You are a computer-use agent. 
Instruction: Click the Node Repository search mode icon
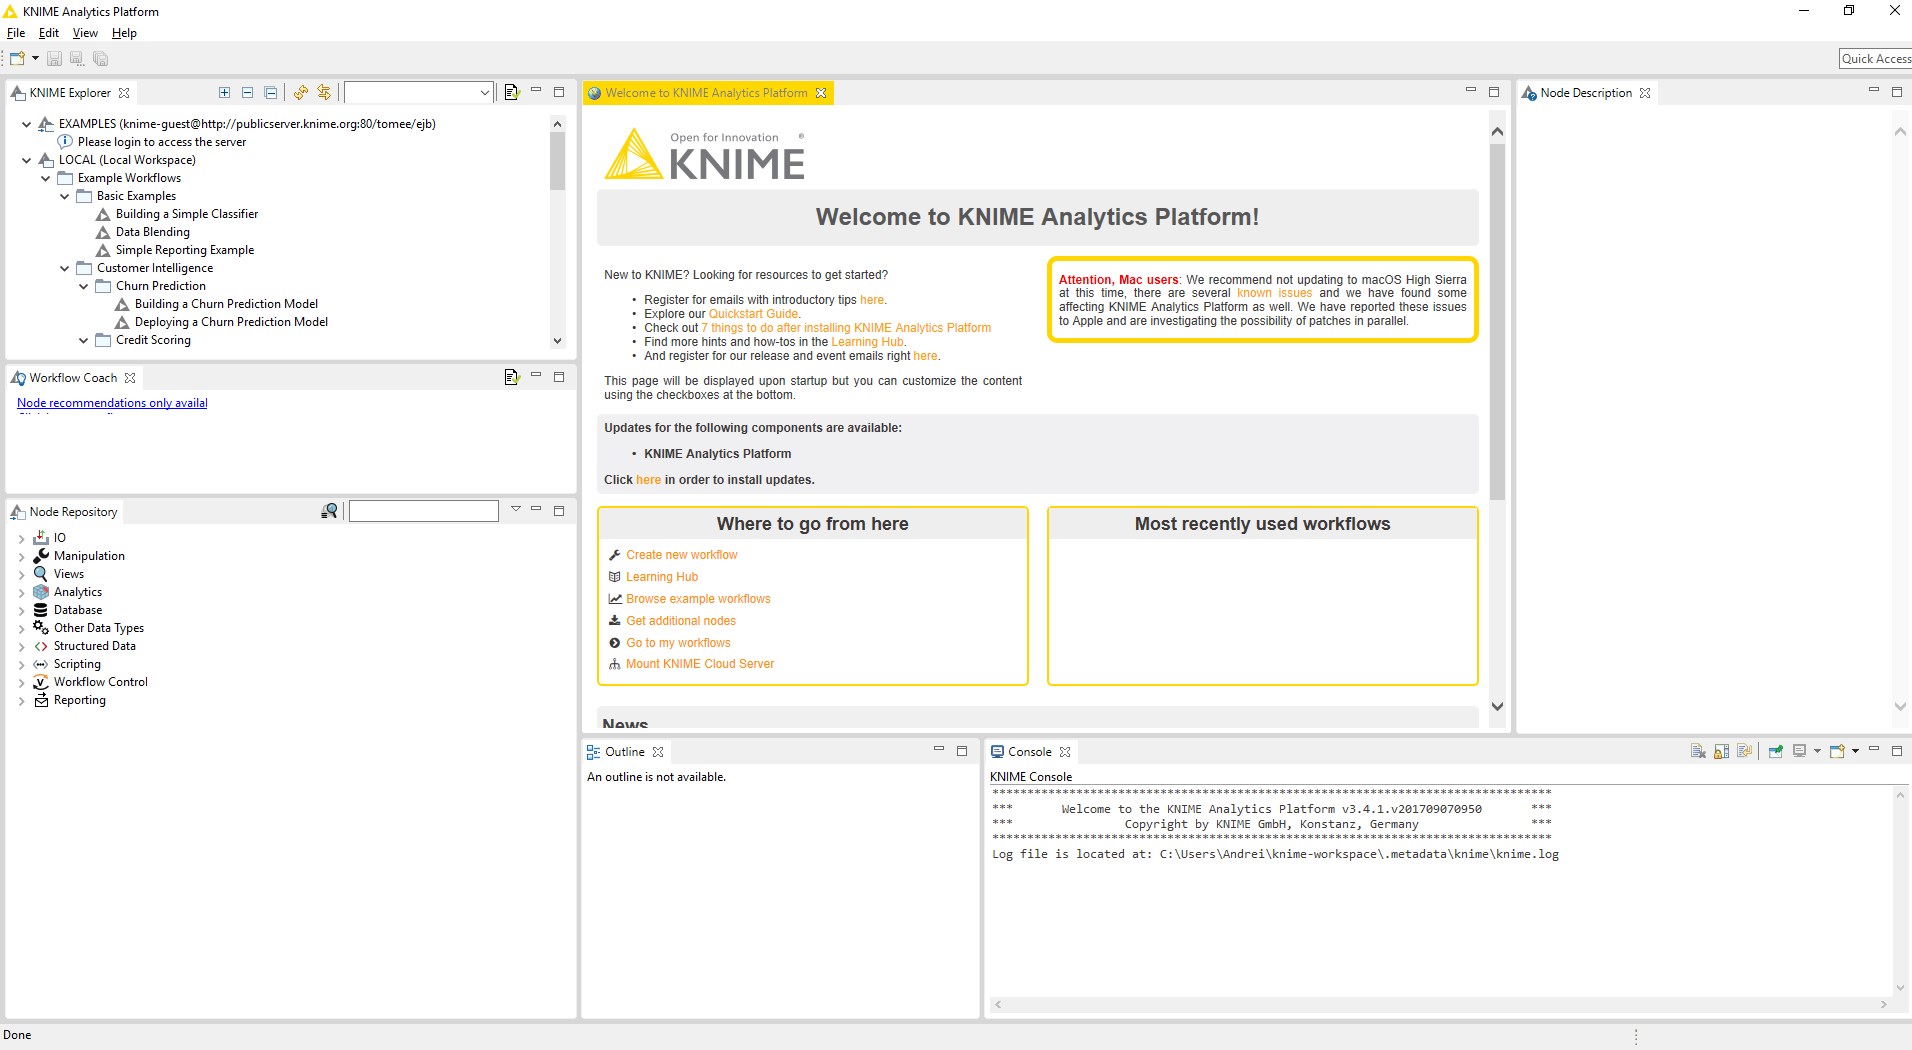(x=329, y=511)
